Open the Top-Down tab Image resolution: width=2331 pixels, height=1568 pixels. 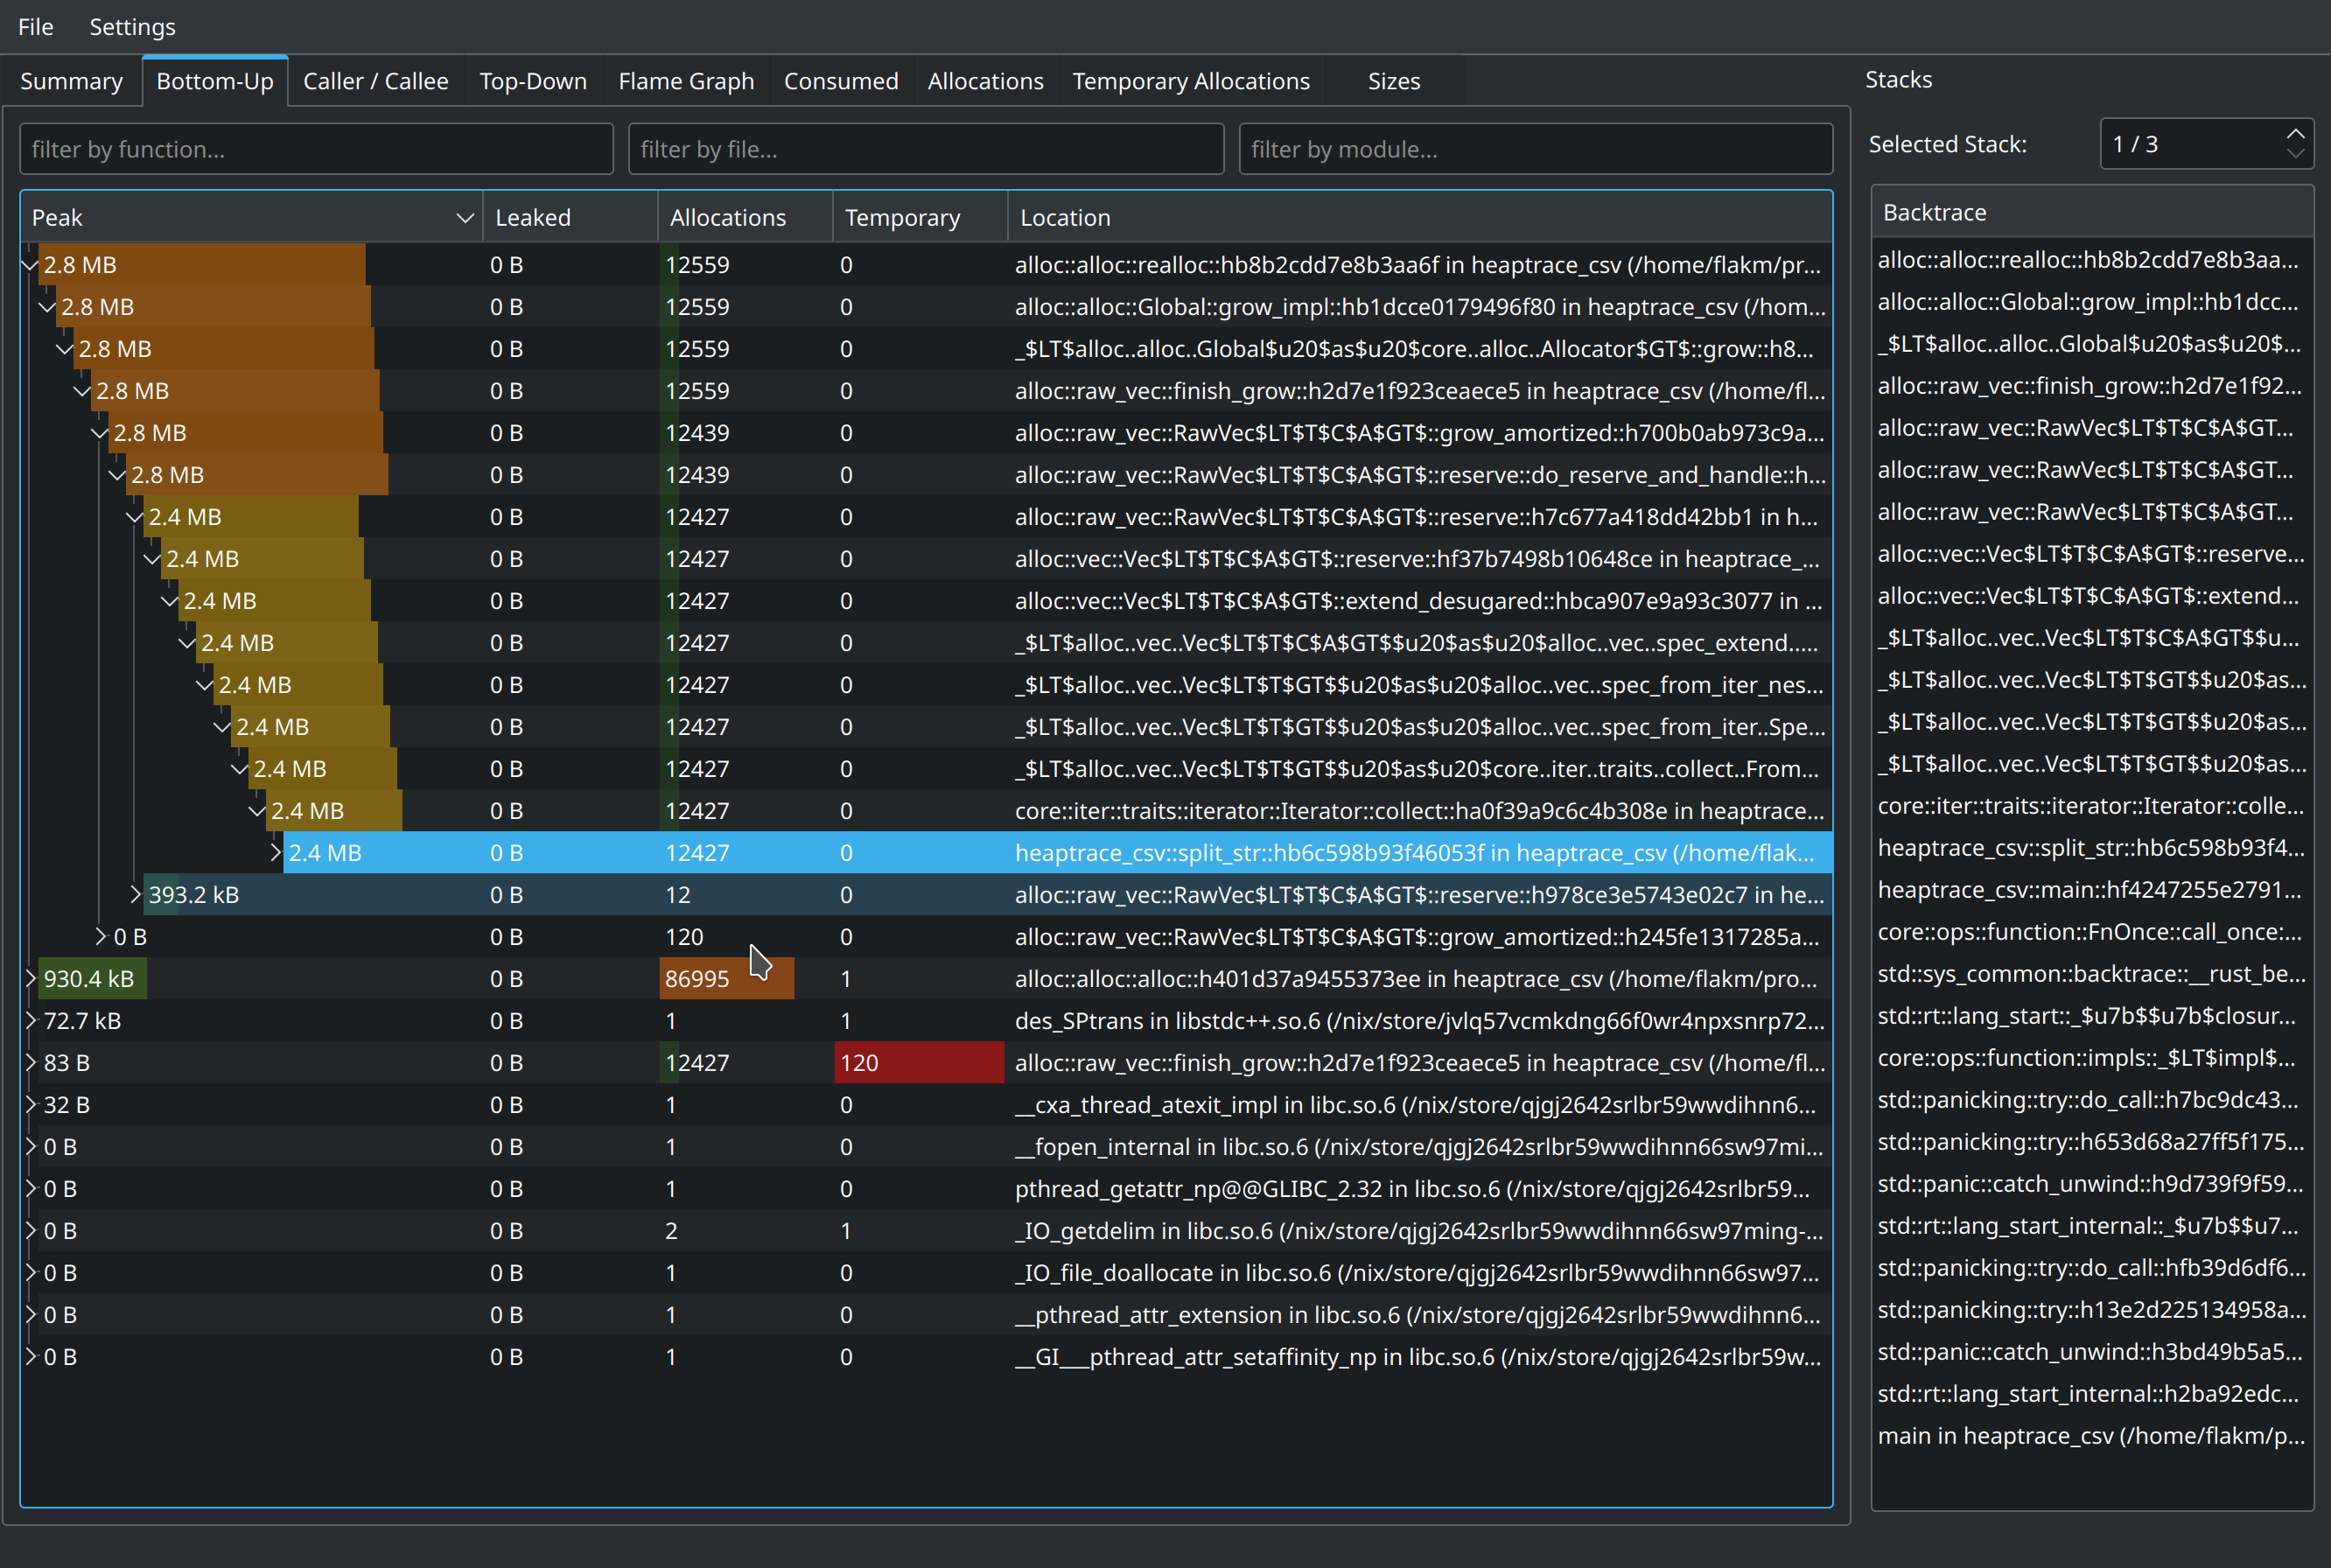(x=533, y=81)
